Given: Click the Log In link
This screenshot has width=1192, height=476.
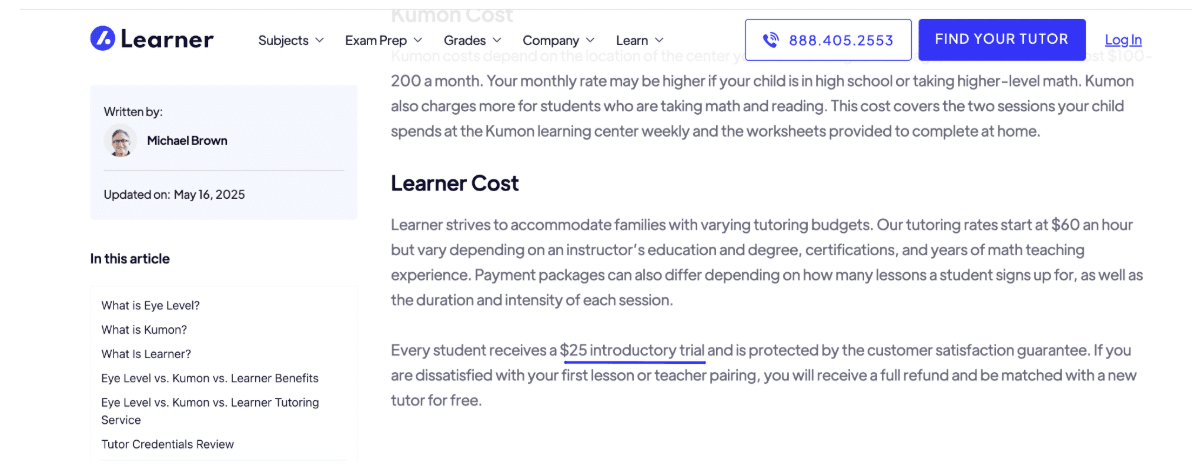Looking at the screenshot, I should pyautogui.click(x=1123, y=40).
